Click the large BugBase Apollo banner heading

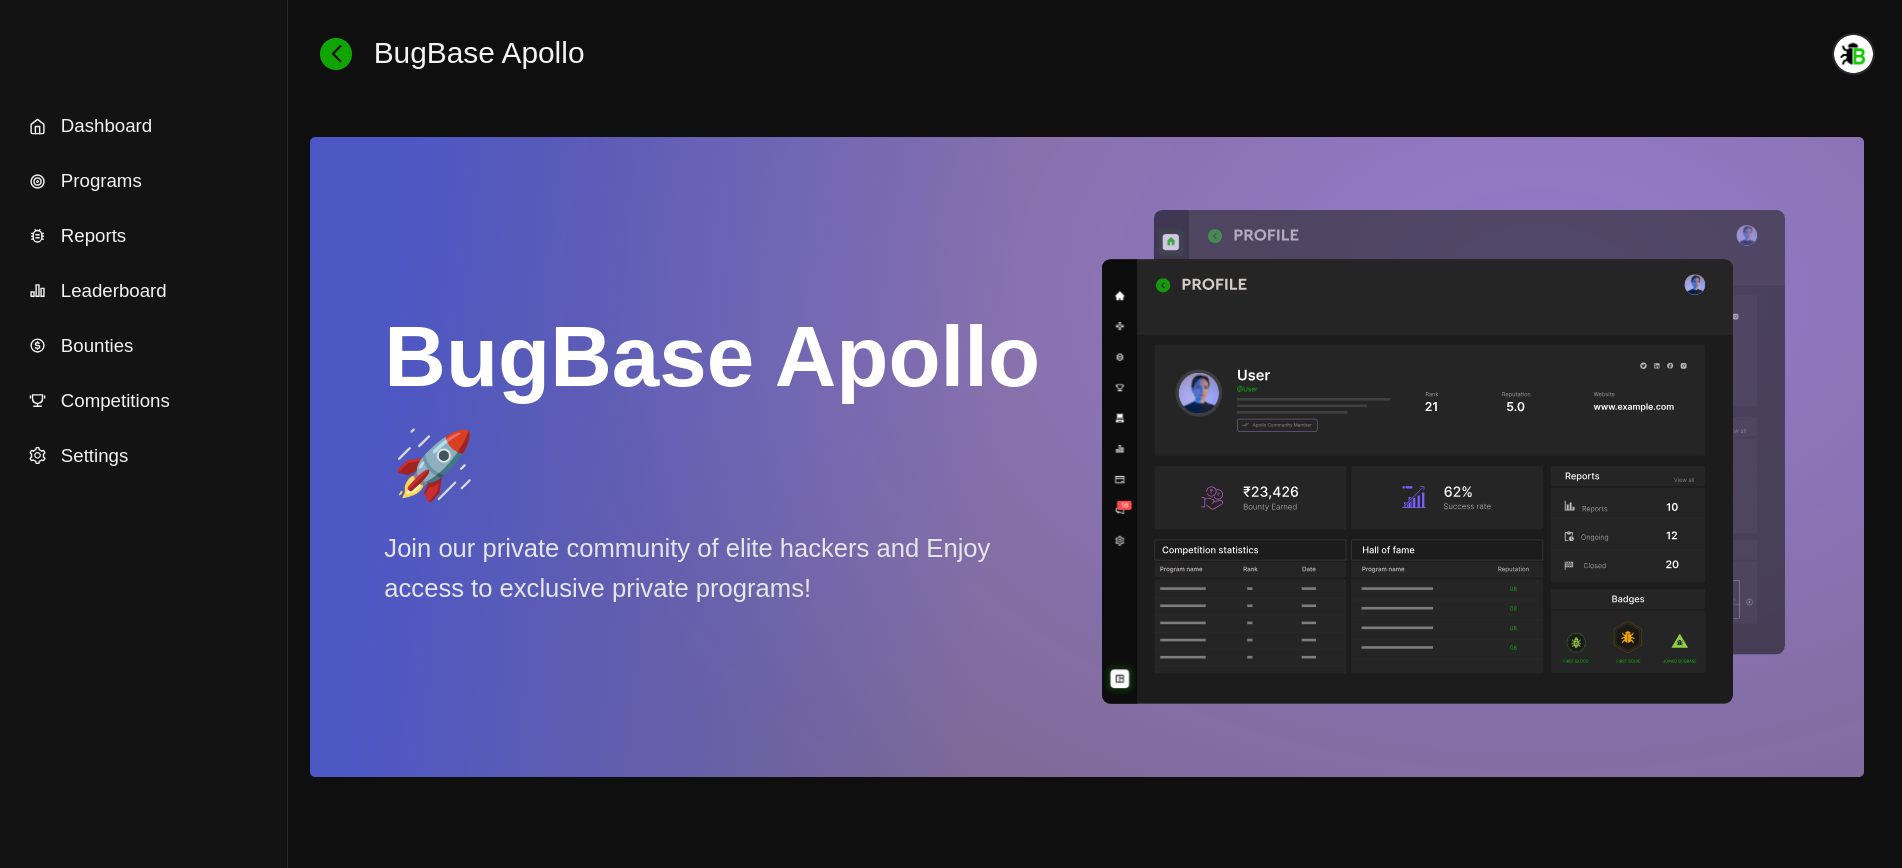point(711,357)
